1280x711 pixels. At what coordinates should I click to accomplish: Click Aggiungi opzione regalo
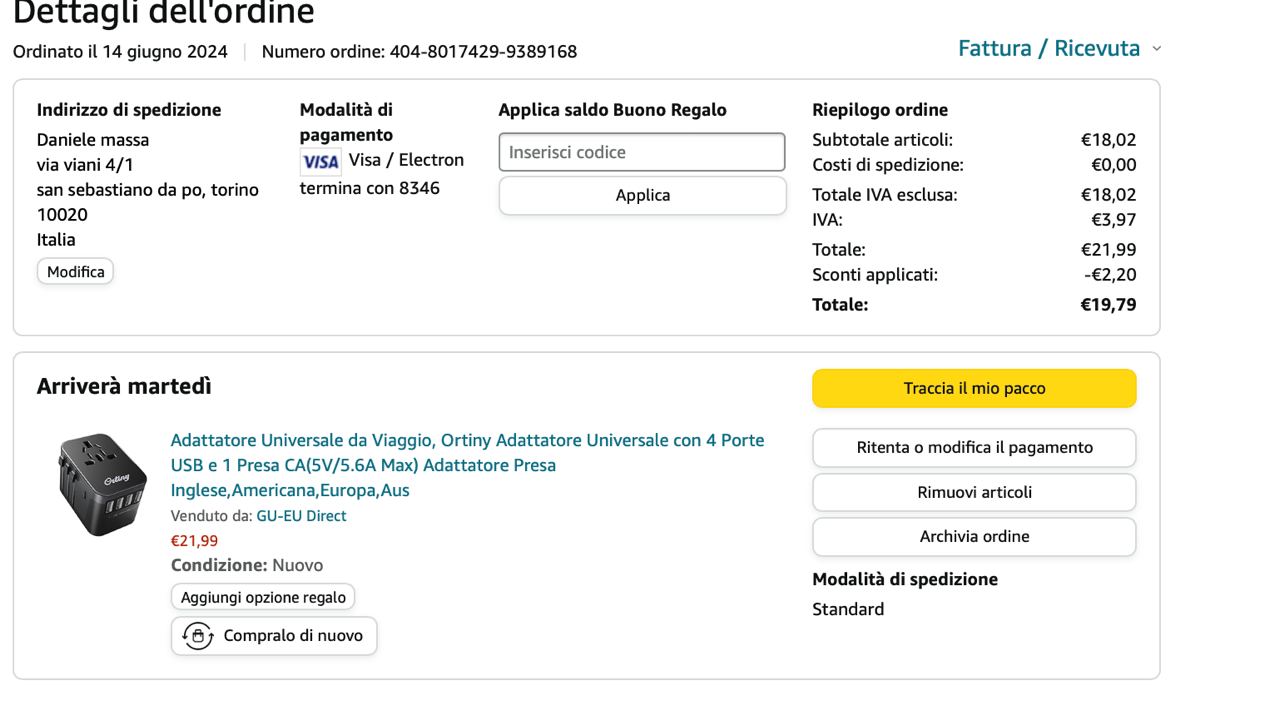[x=263, y=597]
